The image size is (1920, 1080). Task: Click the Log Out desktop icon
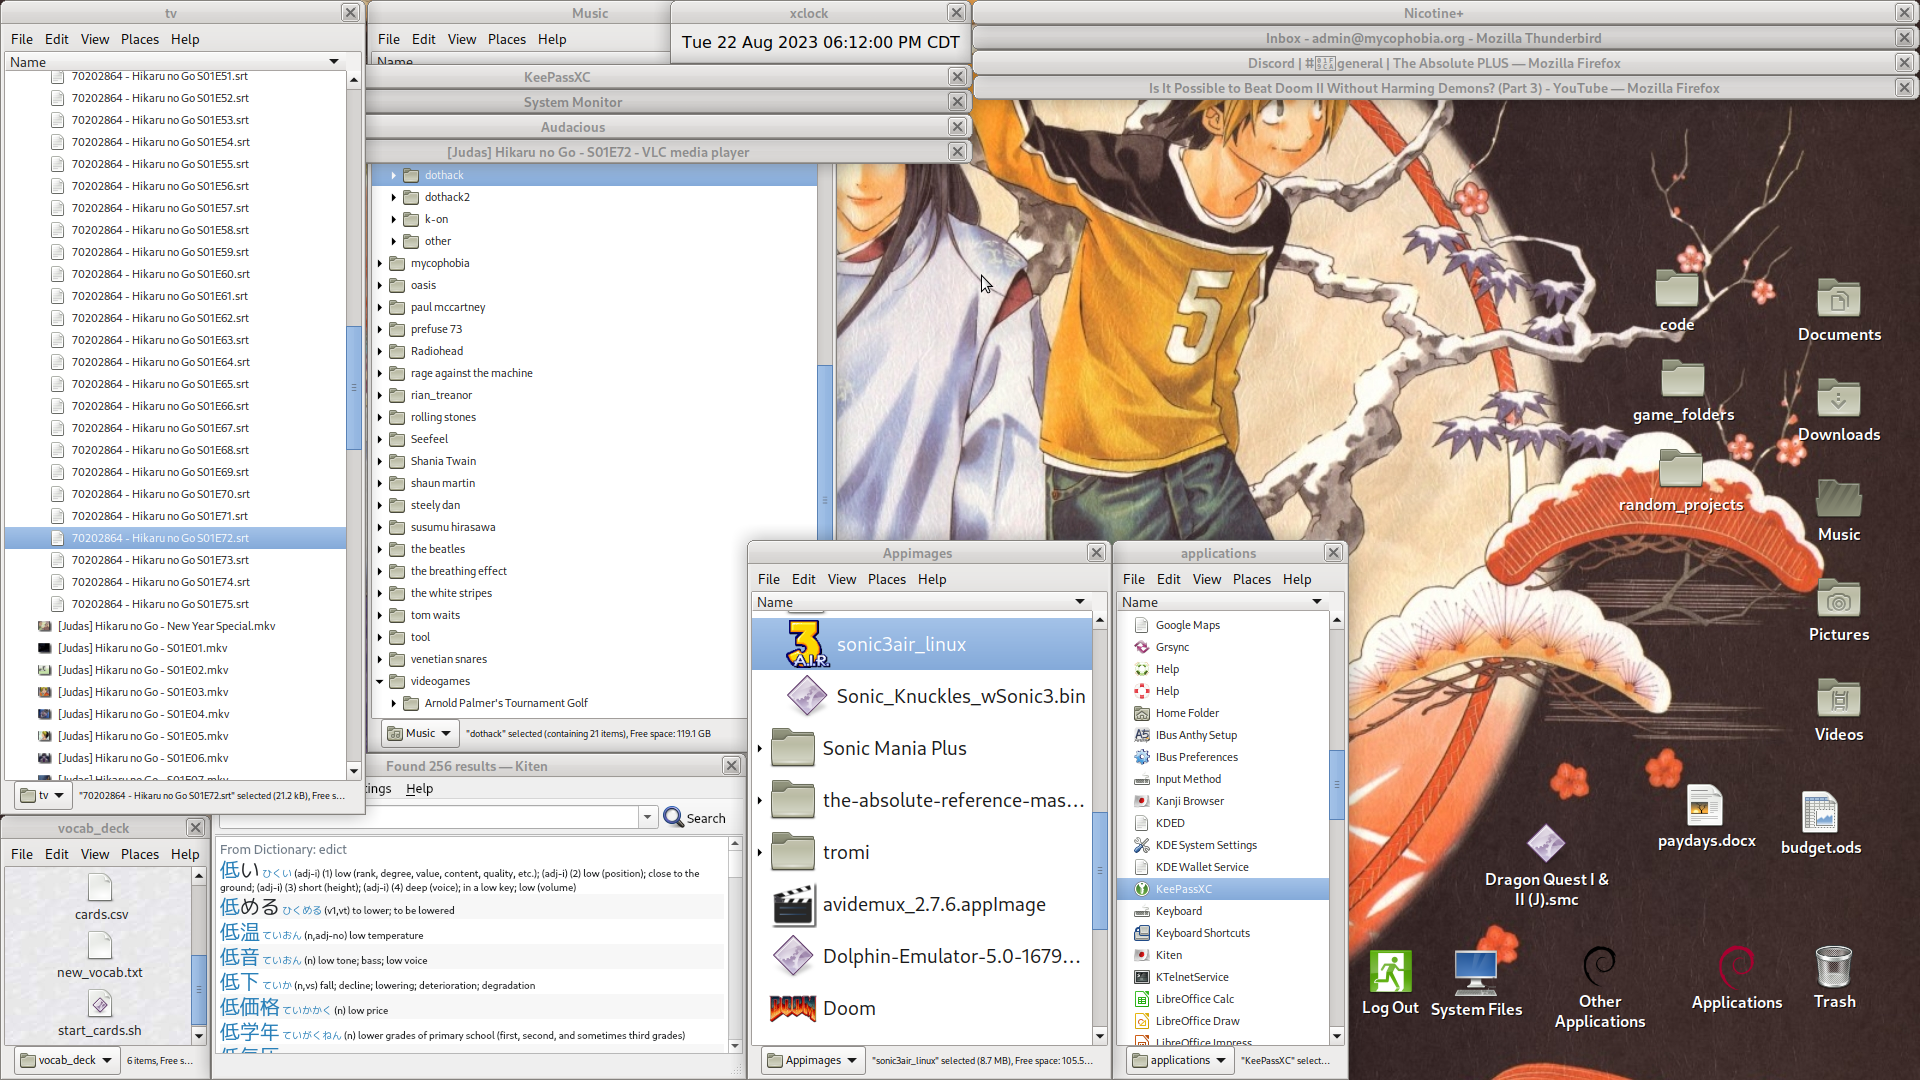[x=1390, y=973]
